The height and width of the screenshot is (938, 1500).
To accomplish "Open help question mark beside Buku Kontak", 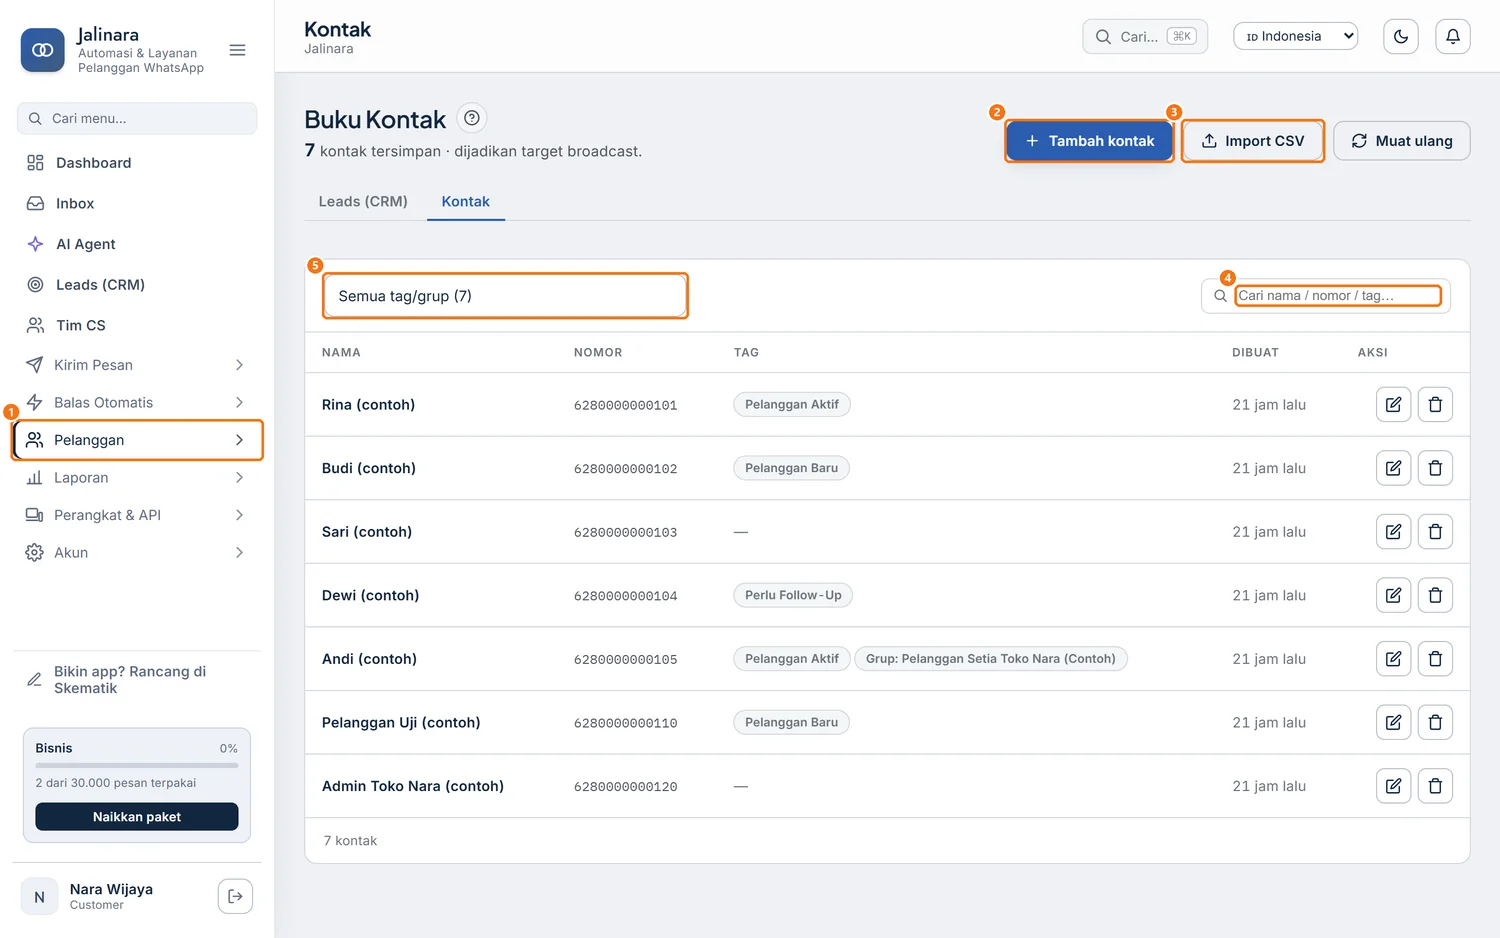I will tap(472, 118).
